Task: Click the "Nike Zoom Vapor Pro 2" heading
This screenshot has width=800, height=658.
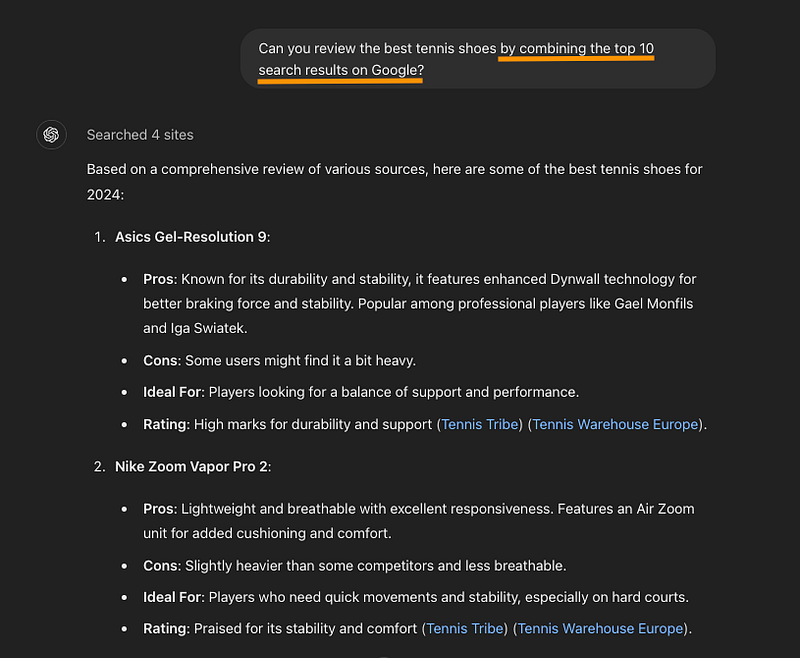Action: click(193, 467)
